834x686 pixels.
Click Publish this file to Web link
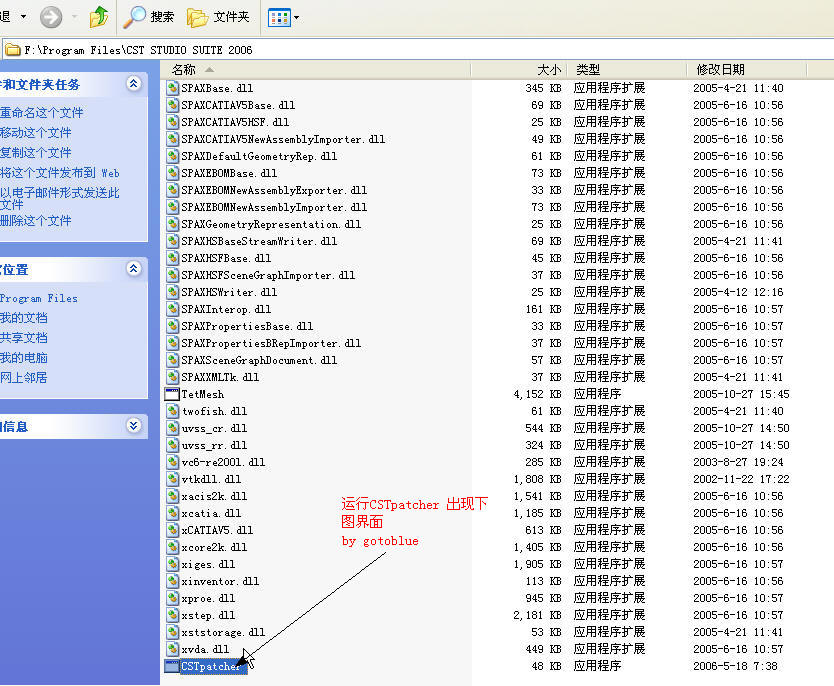coord(60,173)
